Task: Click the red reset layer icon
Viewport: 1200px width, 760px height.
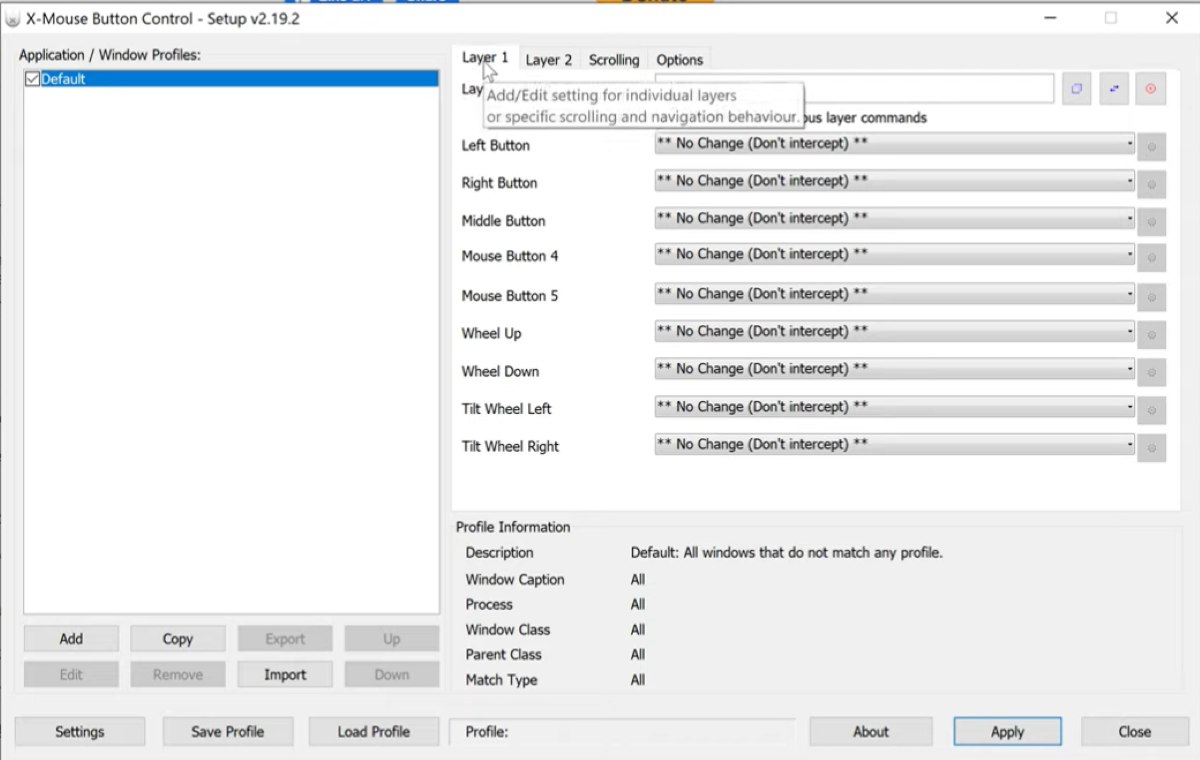Action: 1150,88
